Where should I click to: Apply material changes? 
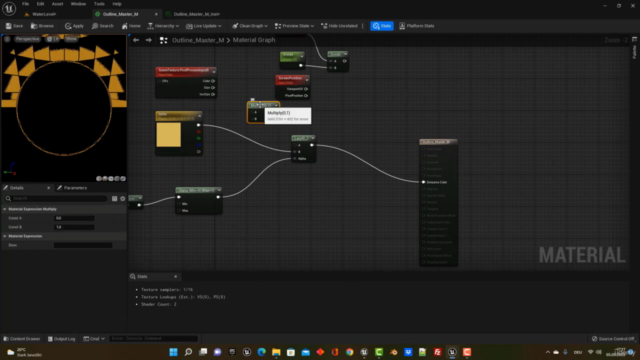74,26
